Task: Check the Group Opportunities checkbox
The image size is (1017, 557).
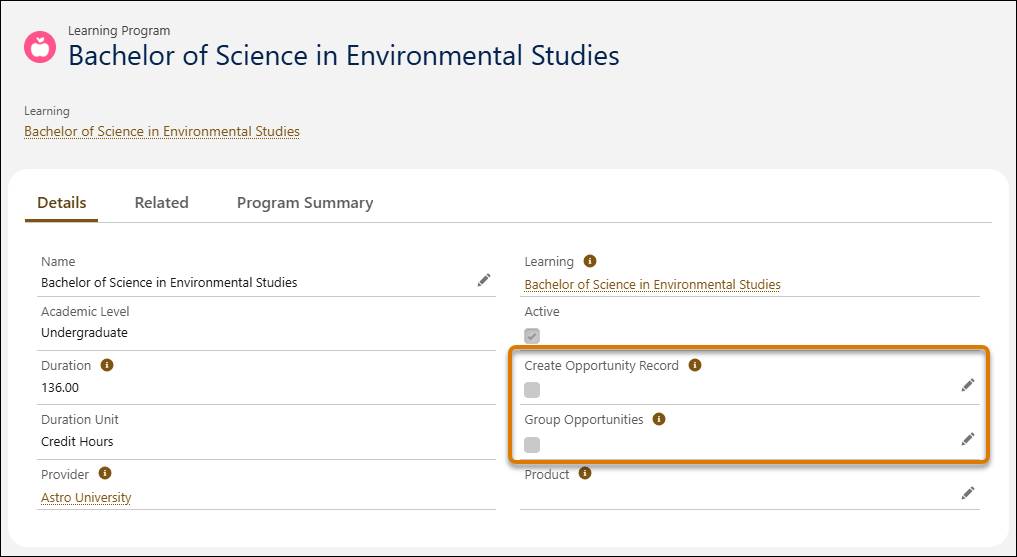Action: coord(532,444)
